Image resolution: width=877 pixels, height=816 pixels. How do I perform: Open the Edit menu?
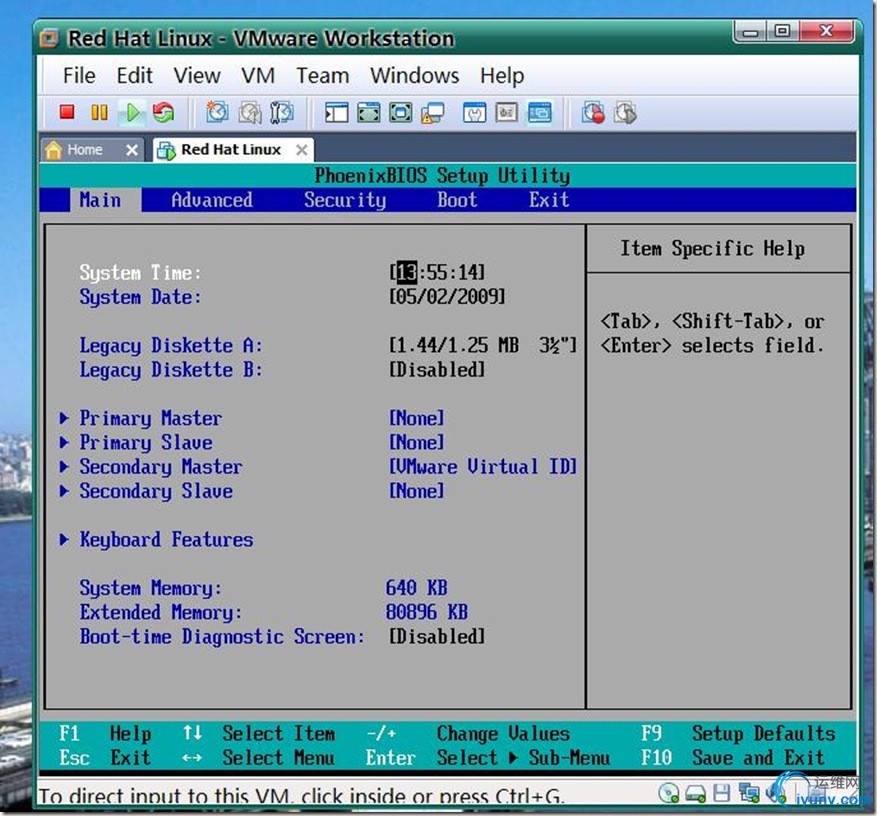pyautogui.click(x=134, y=76)
